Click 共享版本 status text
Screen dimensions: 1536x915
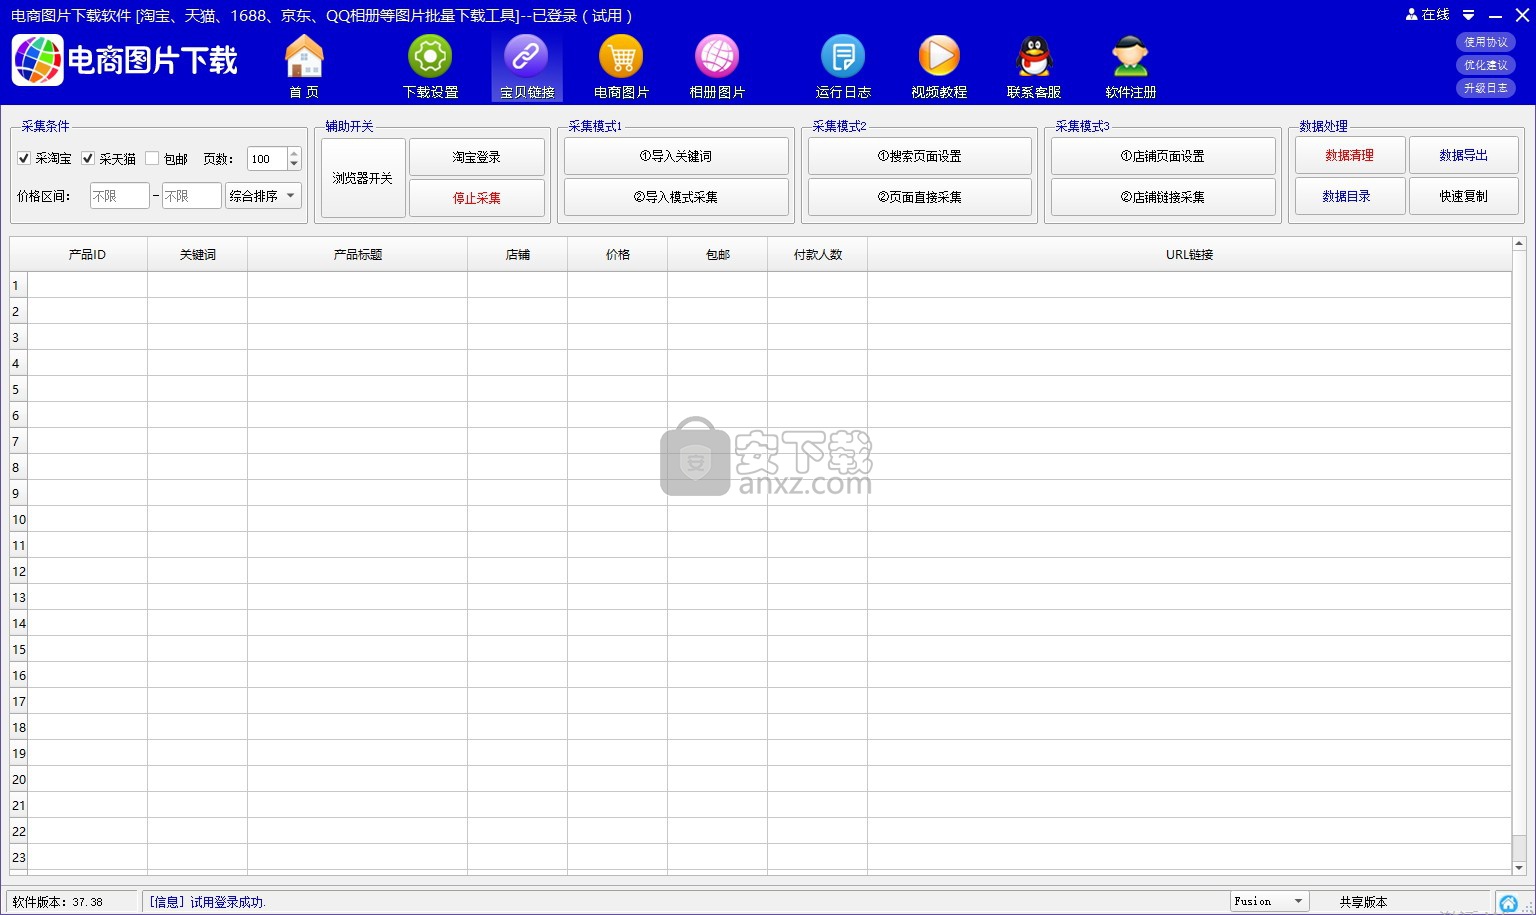[1364, 902]
